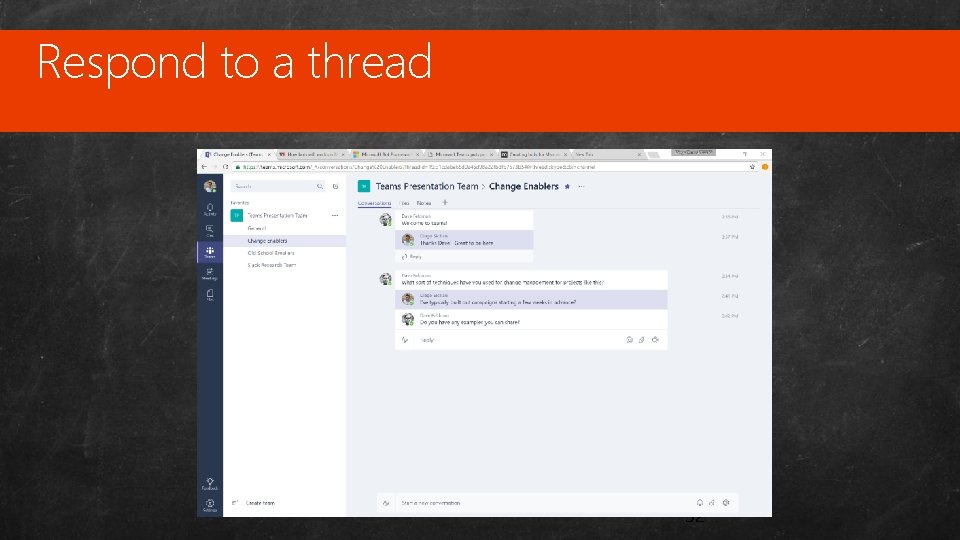The width and height of the screenshot is (960, 540).
Task: Switch to the first Change Enablers browser tab
Action: 238,155
